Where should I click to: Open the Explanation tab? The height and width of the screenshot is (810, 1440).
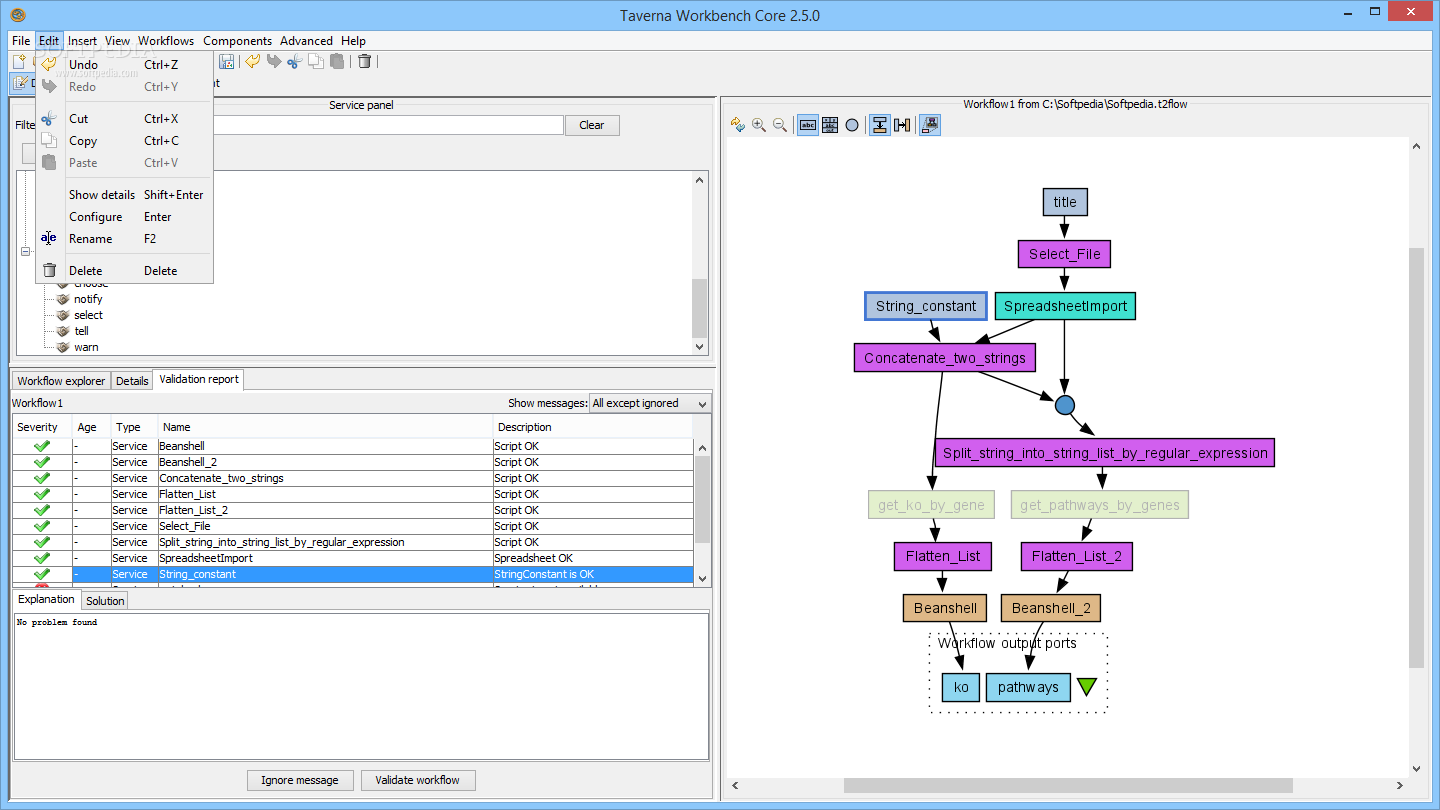point(47,599)
